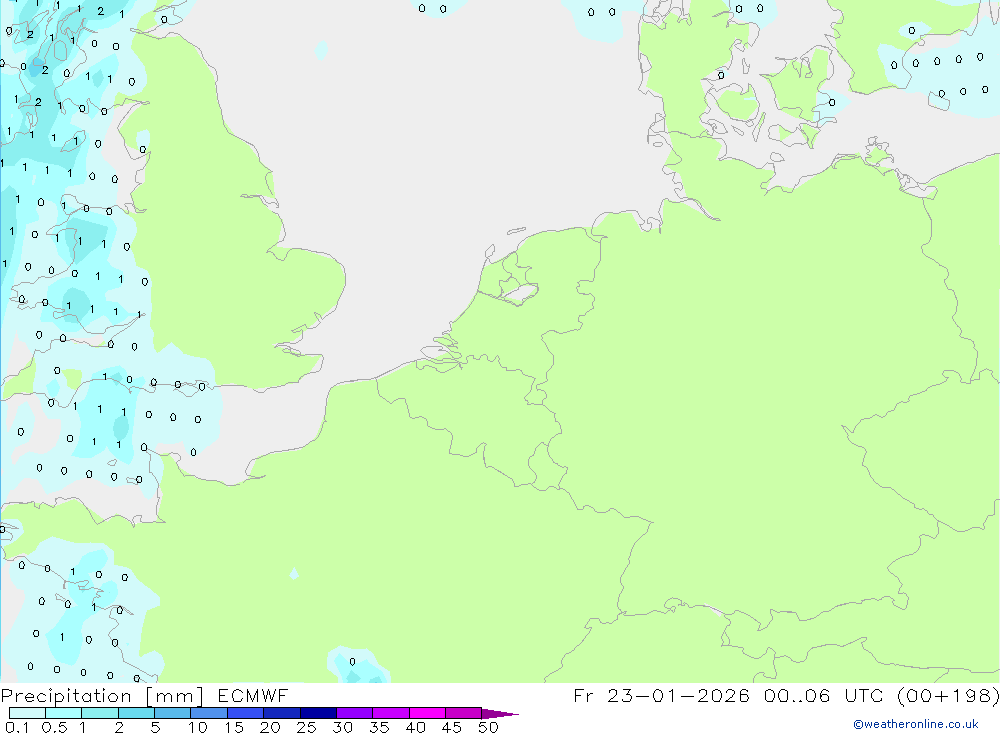Click the 'Fr 23-01-2026' date text

[x=661, y=696]
